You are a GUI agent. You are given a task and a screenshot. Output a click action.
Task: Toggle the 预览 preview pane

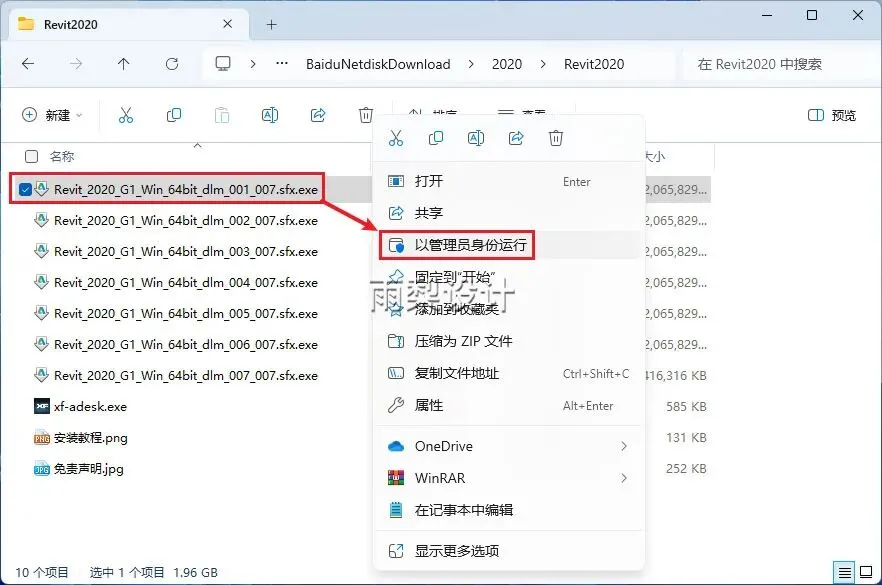click(832, 115)
